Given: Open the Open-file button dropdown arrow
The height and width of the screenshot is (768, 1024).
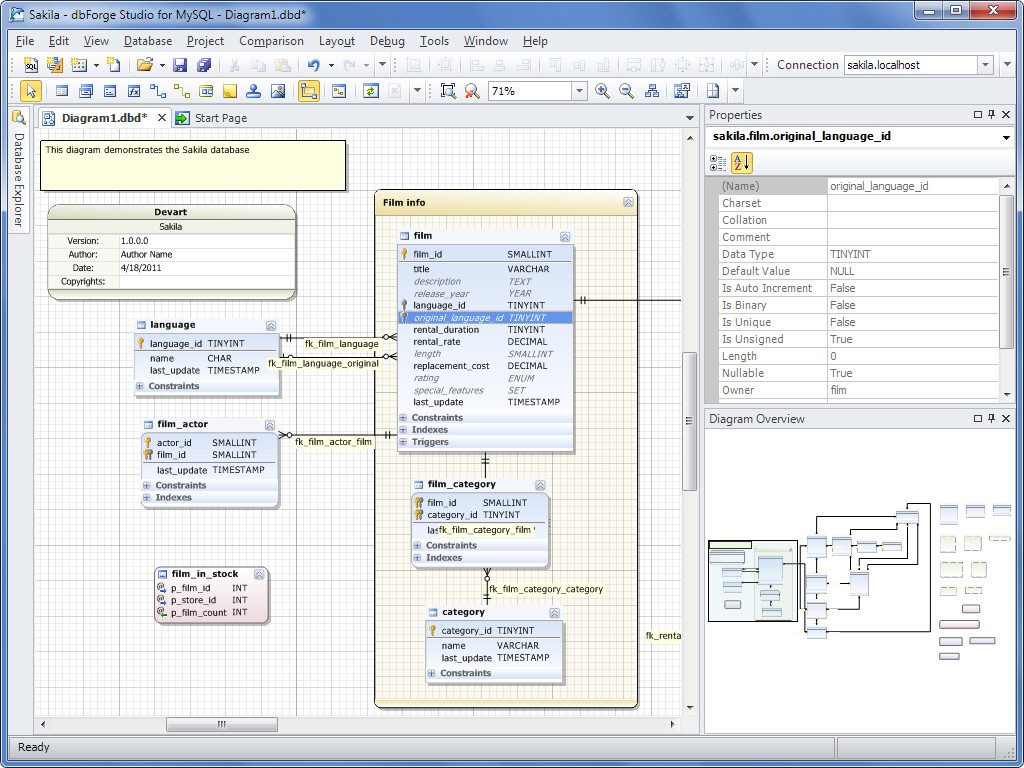Looking at the screenshot, I should 162,65.
